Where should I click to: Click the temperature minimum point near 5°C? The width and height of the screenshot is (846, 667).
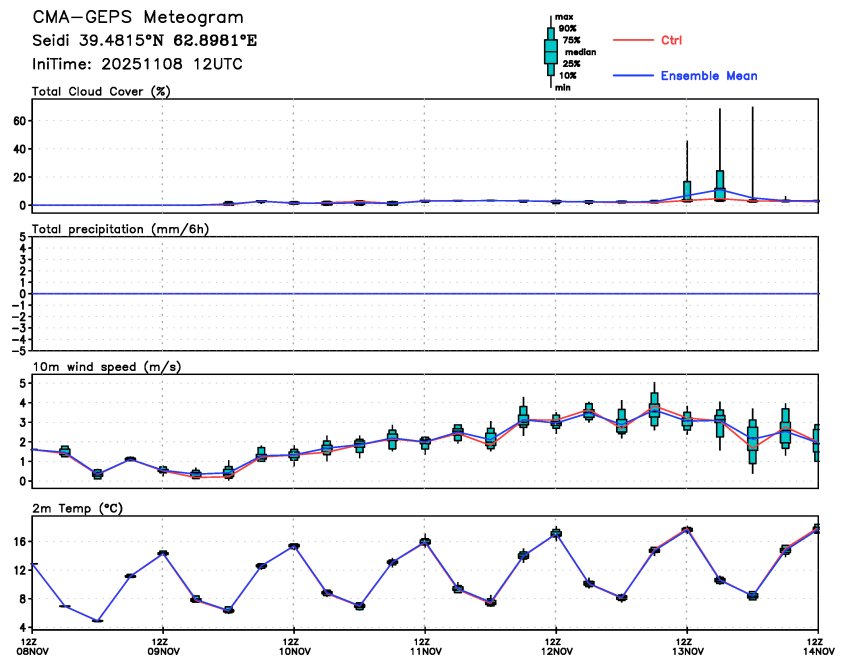click(x=98, y=621)
